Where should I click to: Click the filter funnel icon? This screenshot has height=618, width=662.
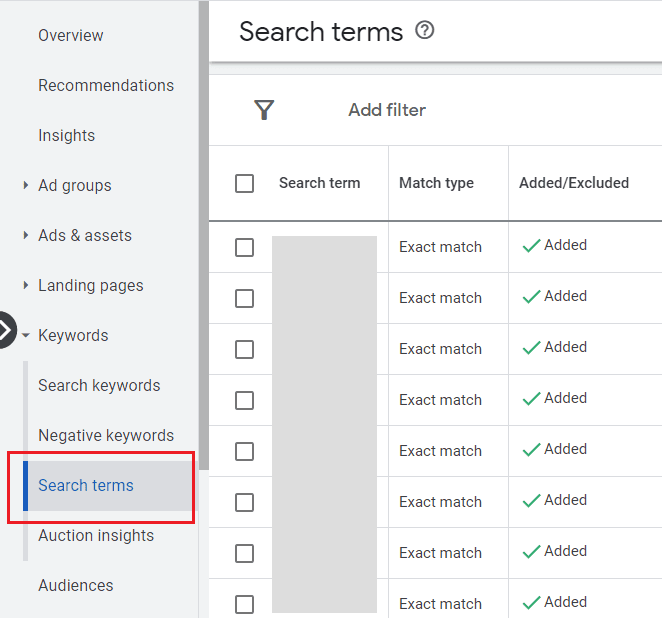pyautogui.click(x=264, y=110)
